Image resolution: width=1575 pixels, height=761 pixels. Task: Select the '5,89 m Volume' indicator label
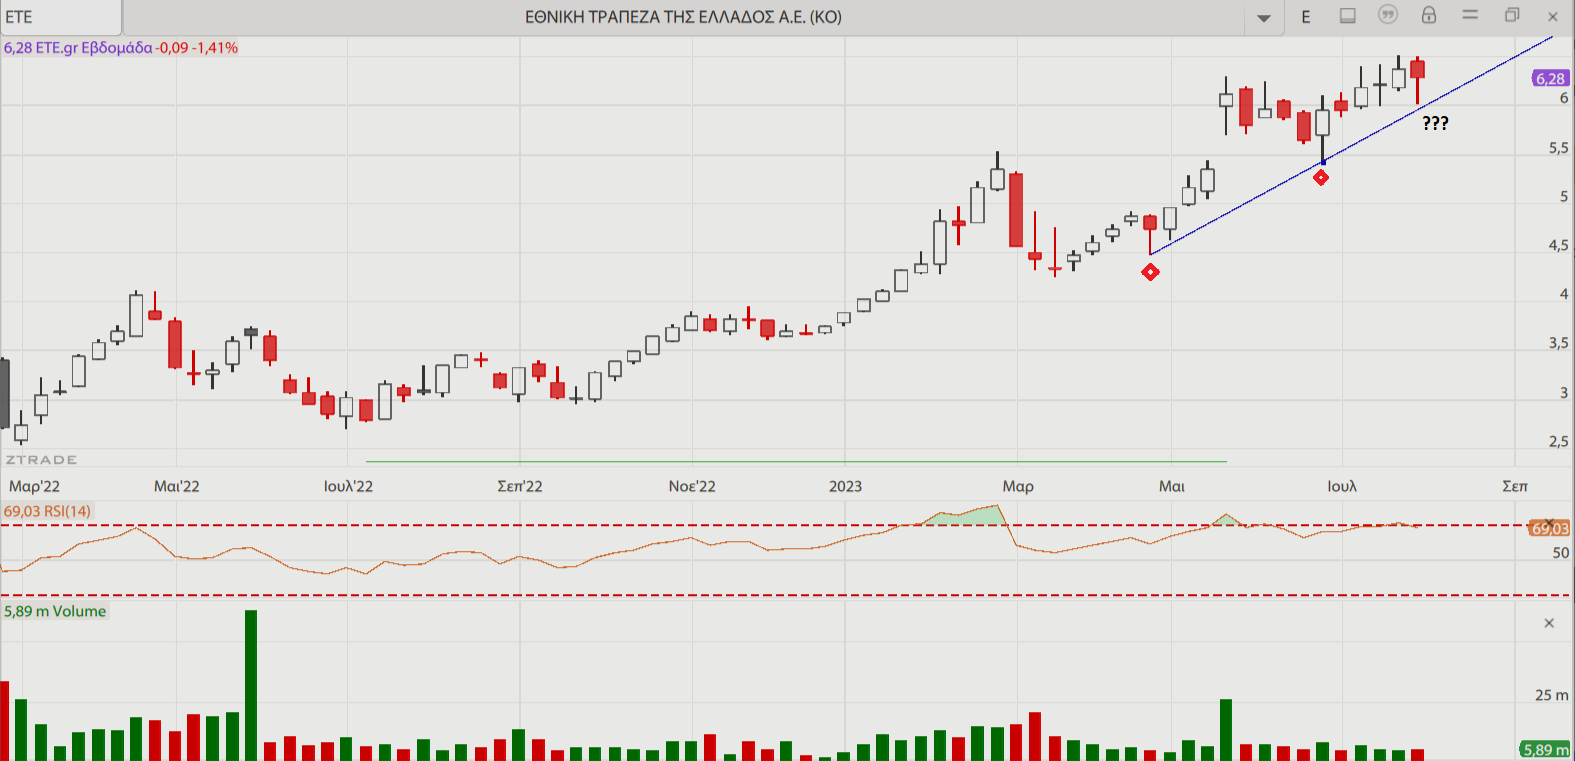(55, 611)
